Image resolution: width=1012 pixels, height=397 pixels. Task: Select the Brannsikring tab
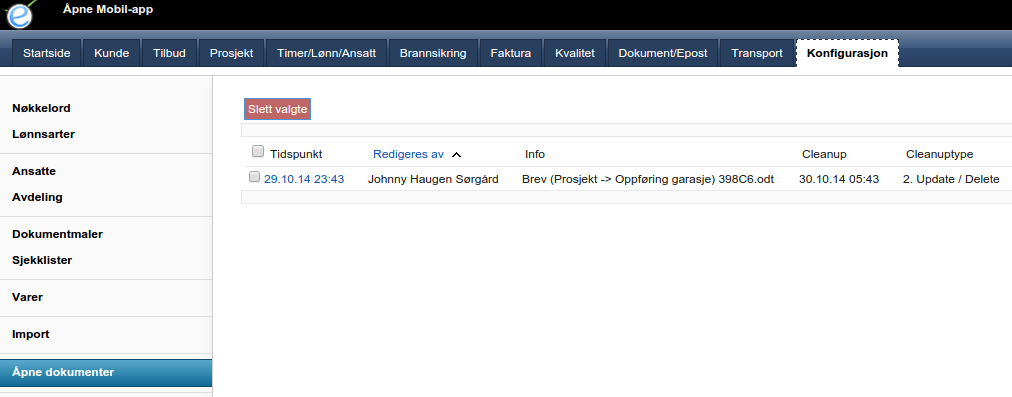click(433, 53)
